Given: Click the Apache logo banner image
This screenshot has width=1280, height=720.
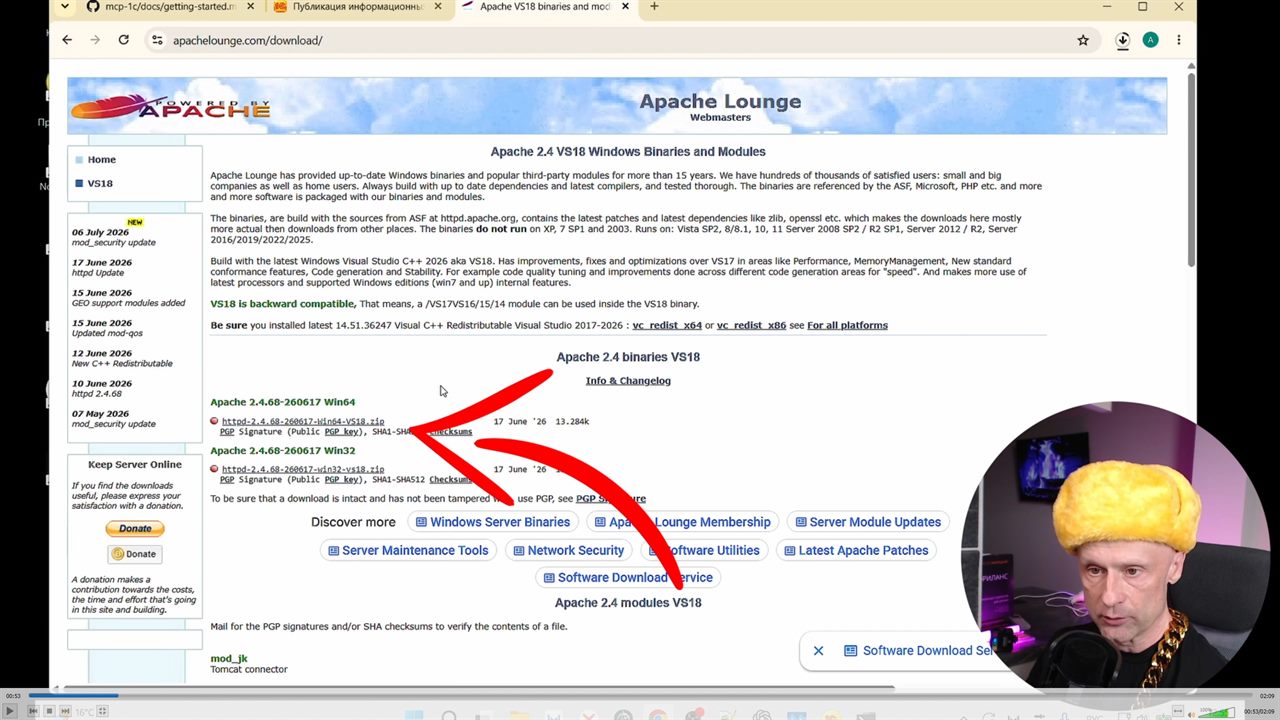Looking at the screenshot, I should [170, 105].
